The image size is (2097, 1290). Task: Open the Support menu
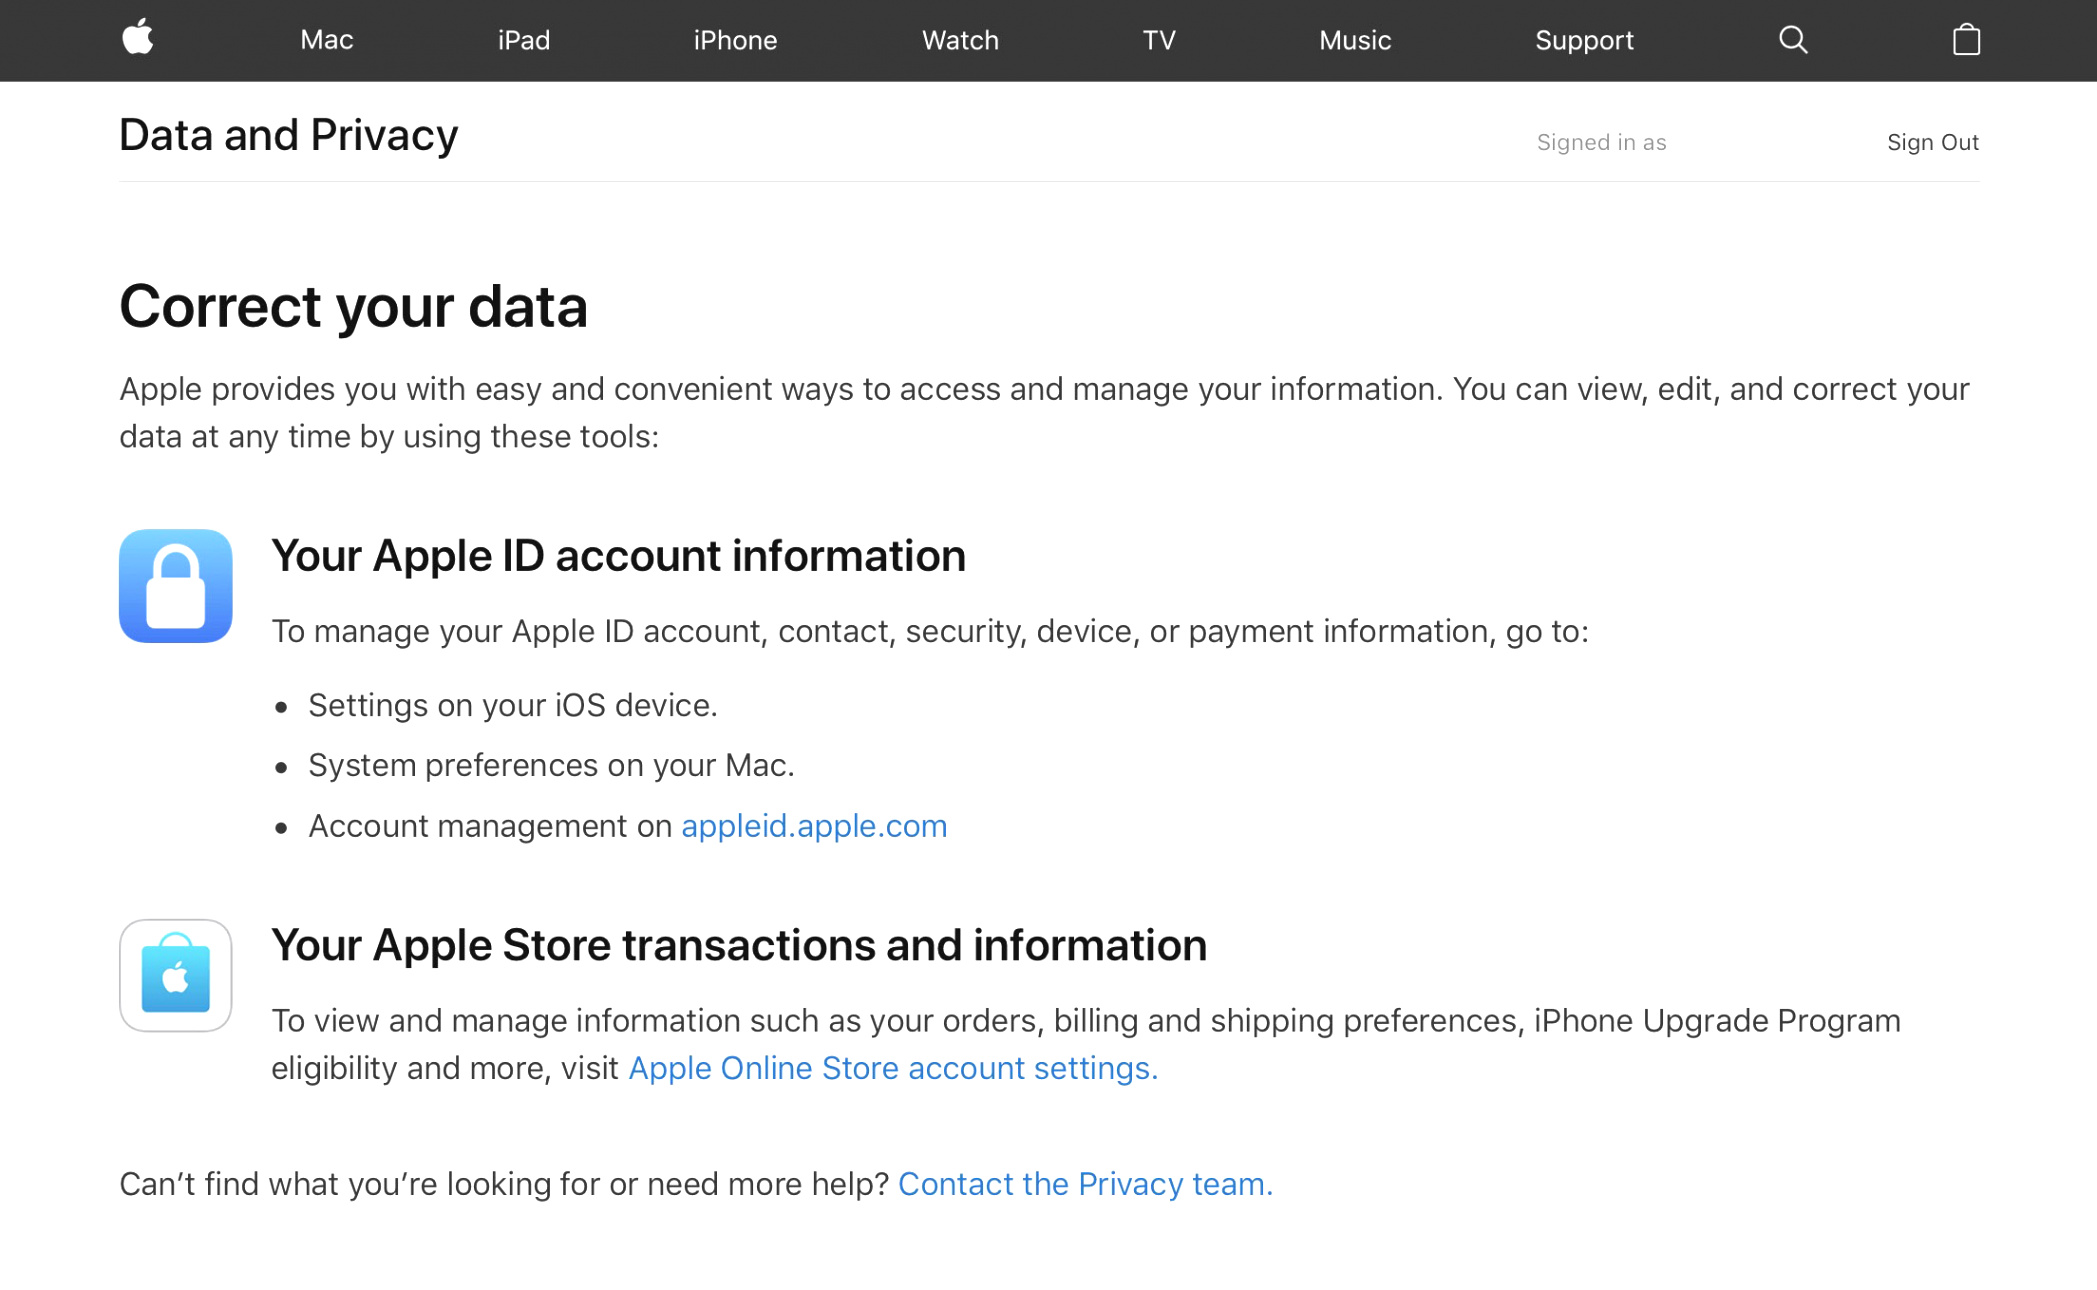pyautogui.click(x=1584, y=40)
